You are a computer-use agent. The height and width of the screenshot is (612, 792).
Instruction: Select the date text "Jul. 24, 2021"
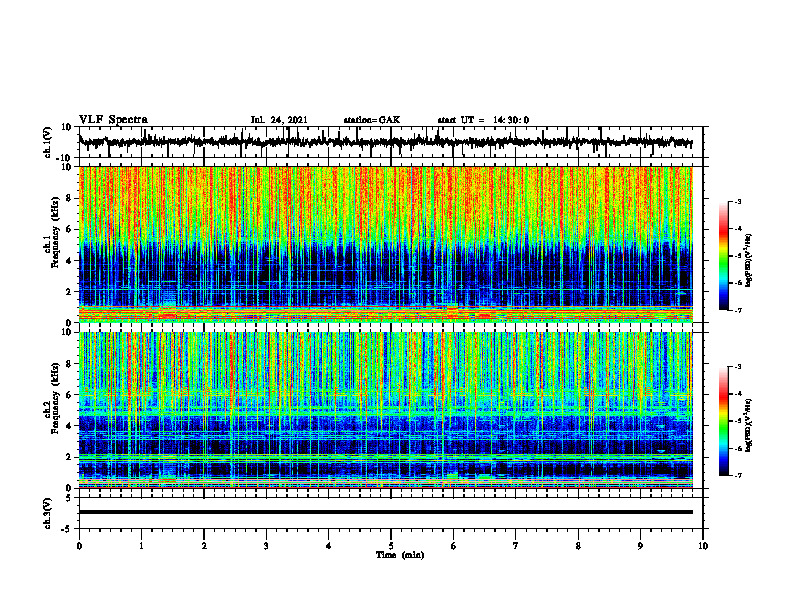tap(279, 120)
